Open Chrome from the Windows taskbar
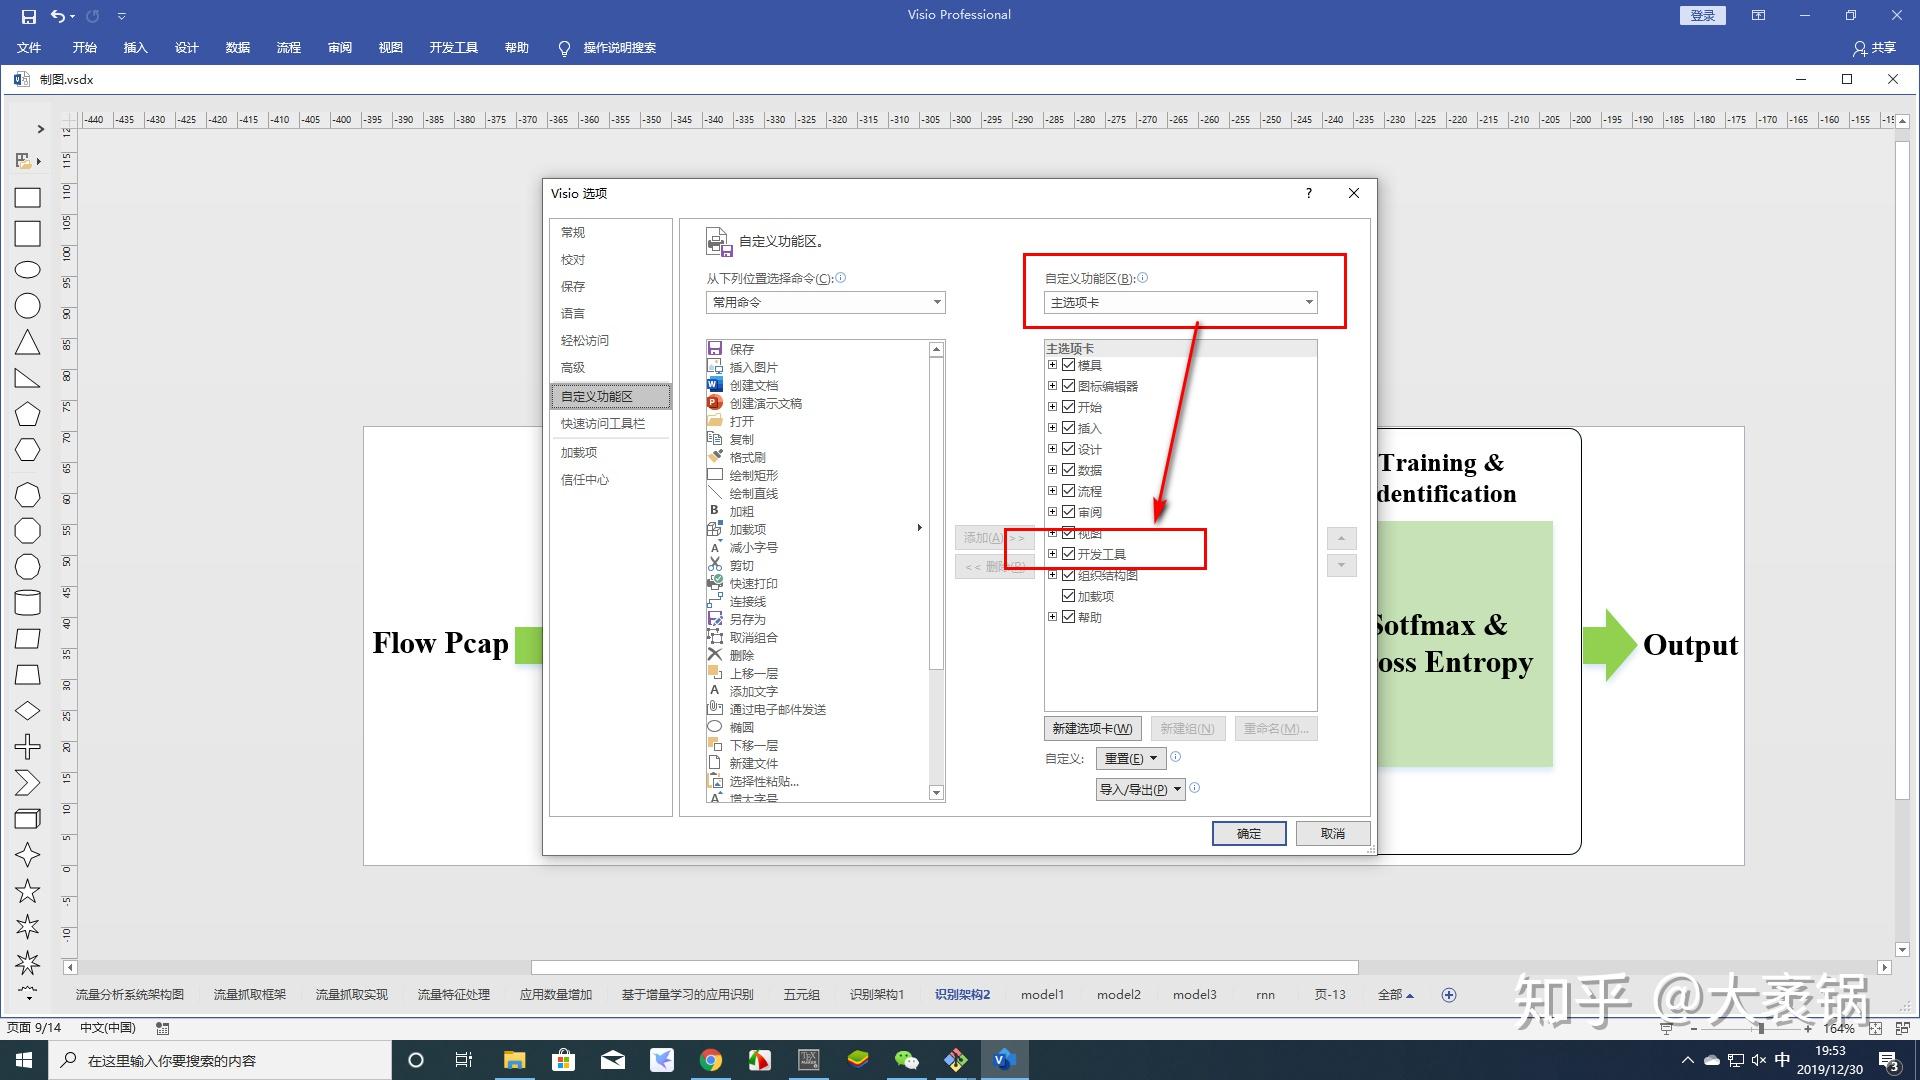 coord(711,1060)
